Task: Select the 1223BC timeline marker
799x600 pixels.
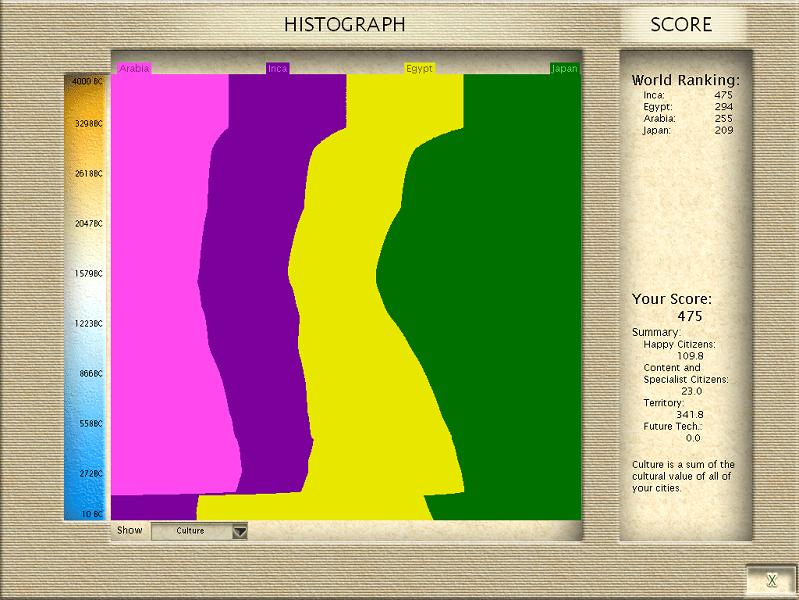Action: click(87, 324)
